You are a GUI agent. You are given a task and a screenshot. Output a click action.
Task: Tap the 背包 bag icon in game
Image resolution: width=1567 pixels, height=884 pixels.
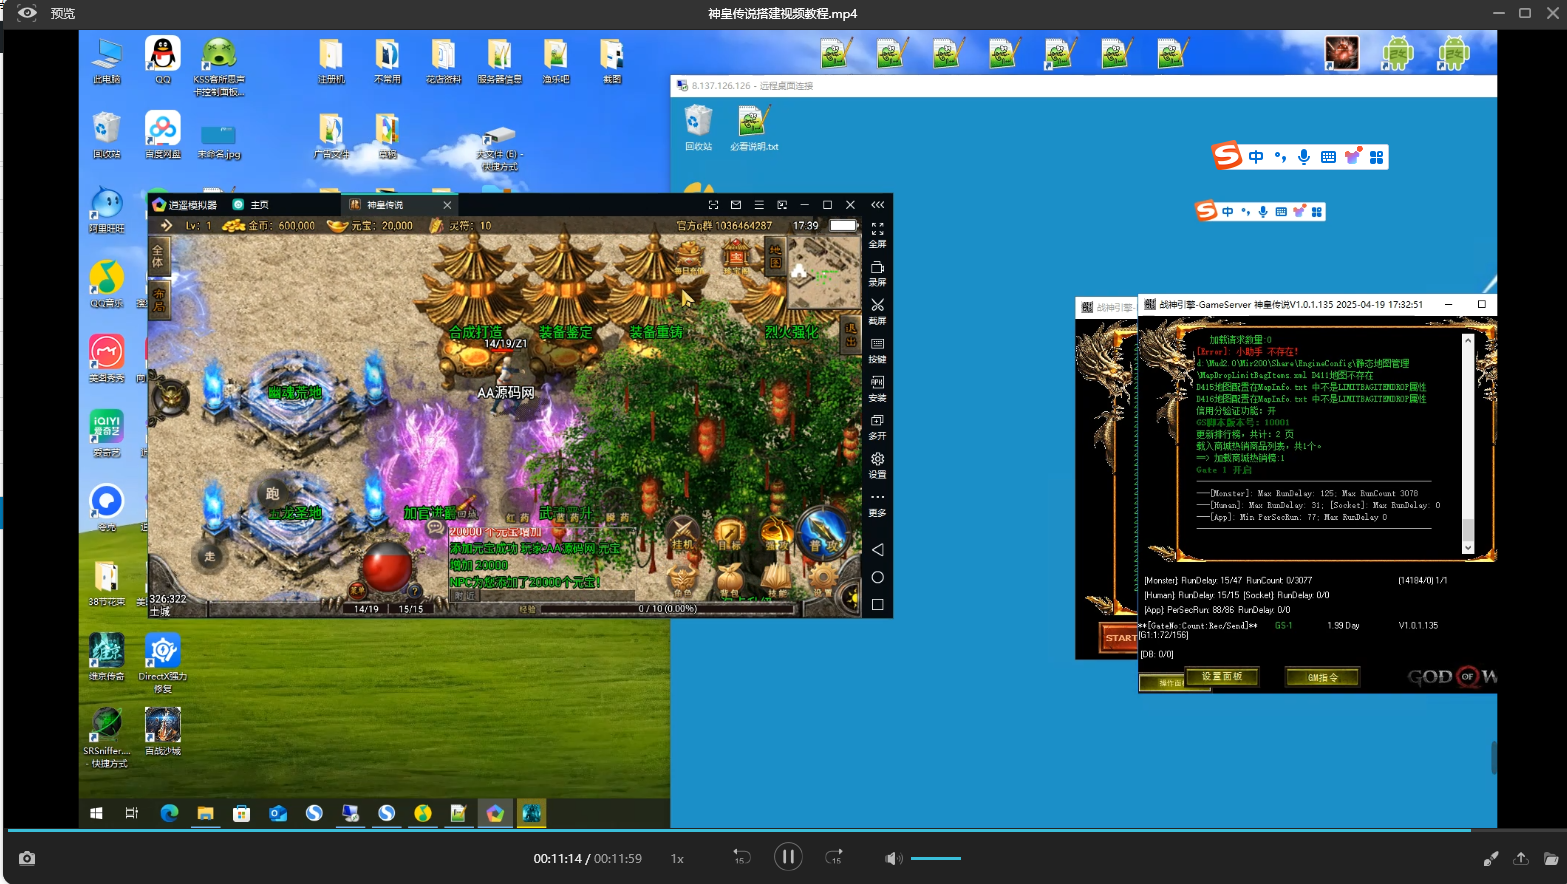[731, 580]
